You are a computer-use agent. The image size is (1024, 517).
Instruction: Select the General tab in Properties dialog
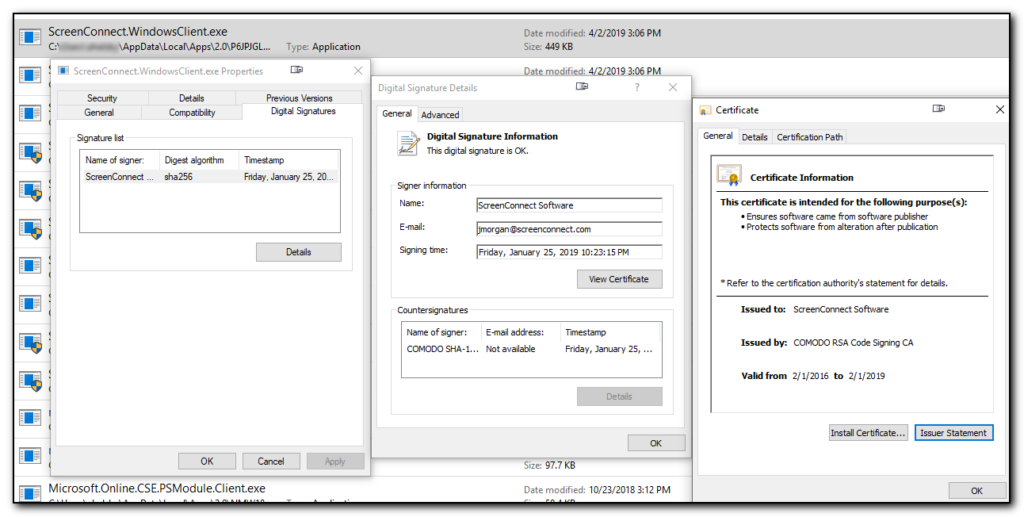coord(99,112)
